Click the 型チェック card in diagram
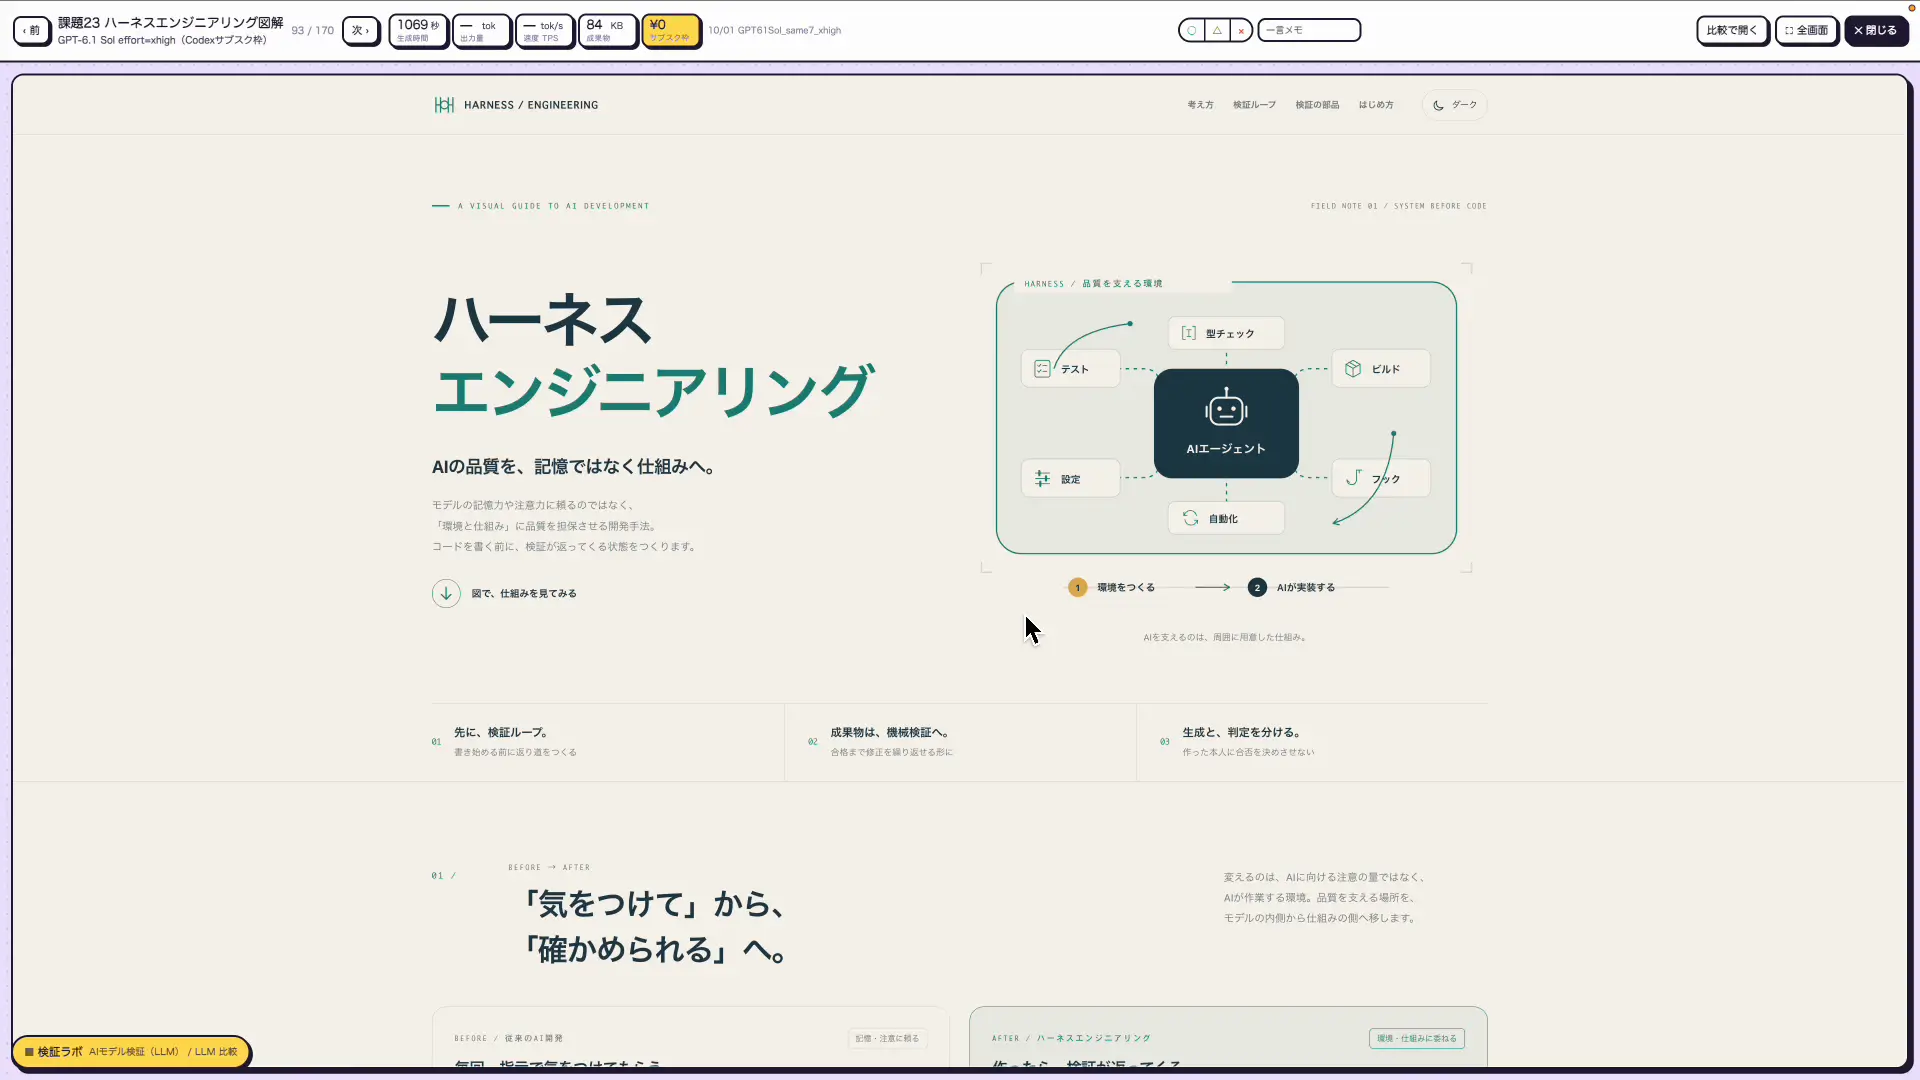The image size is (1920, 1080). 1226,333
